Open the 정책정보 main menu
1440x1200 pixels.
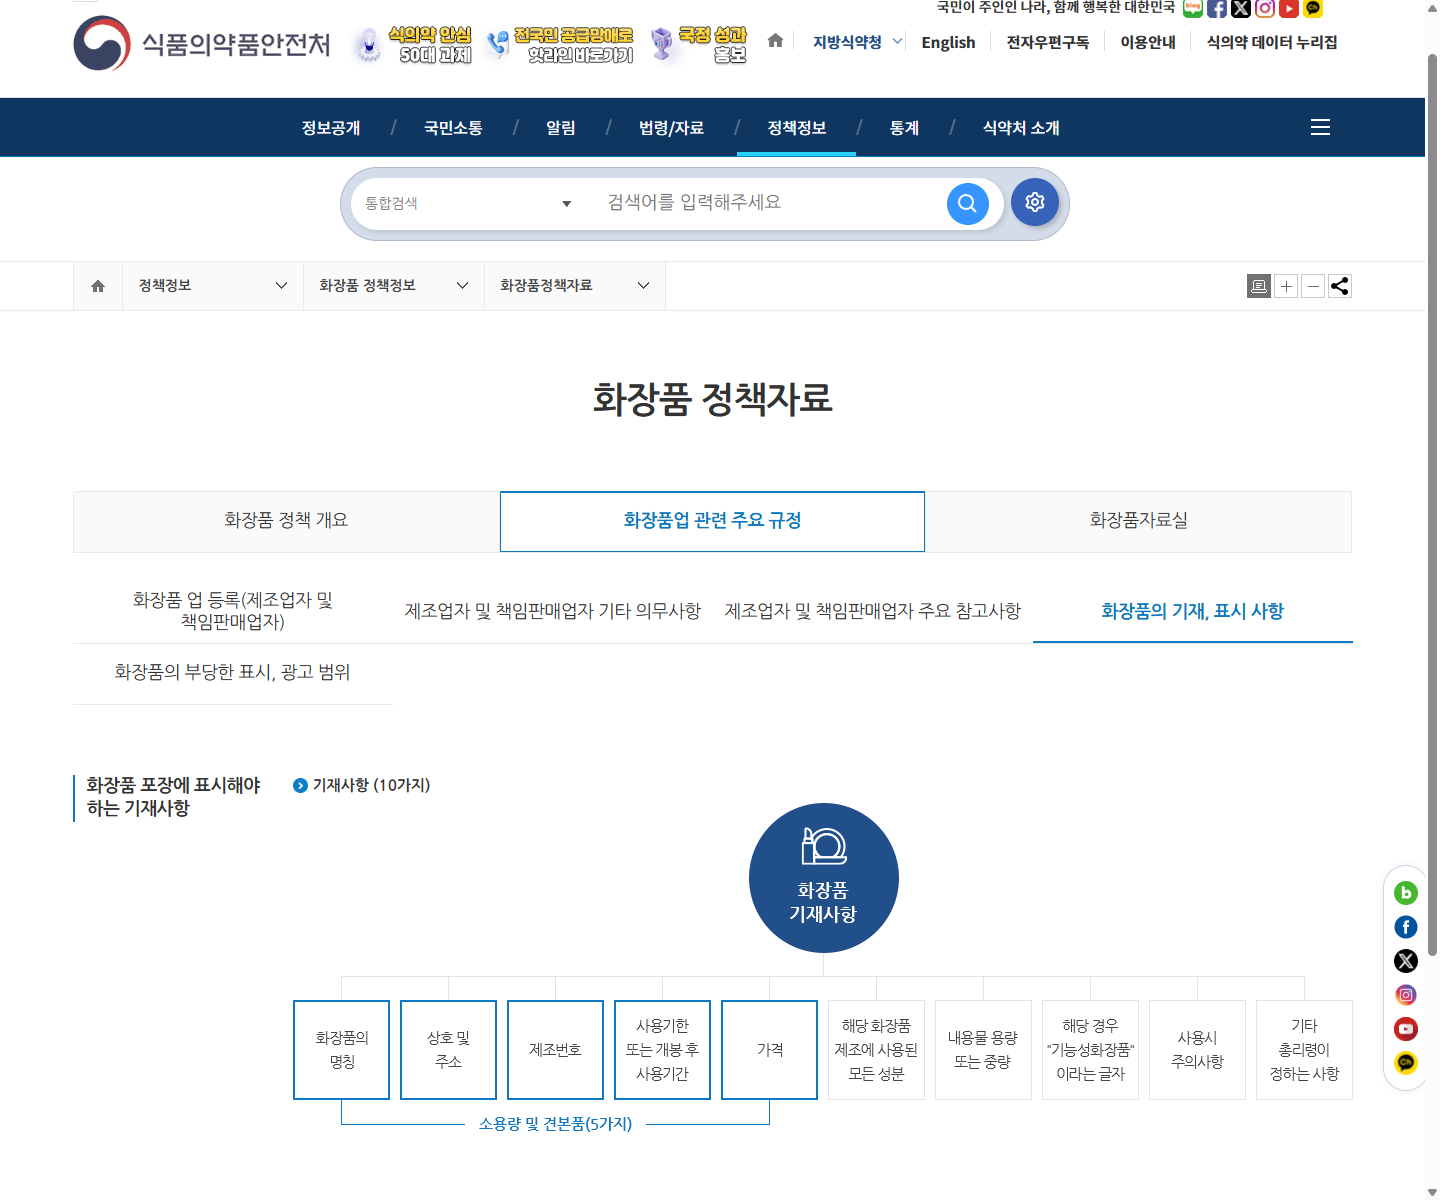click(x=797, y=128)
